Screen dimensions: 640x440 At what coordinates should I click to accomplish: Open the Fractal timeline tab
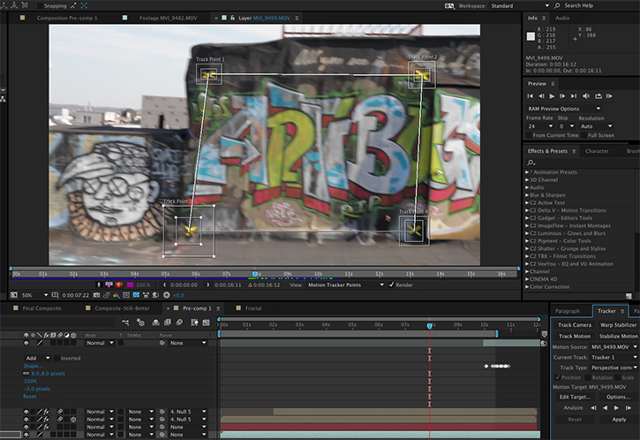pyautogui.click(x=253, y=308)
